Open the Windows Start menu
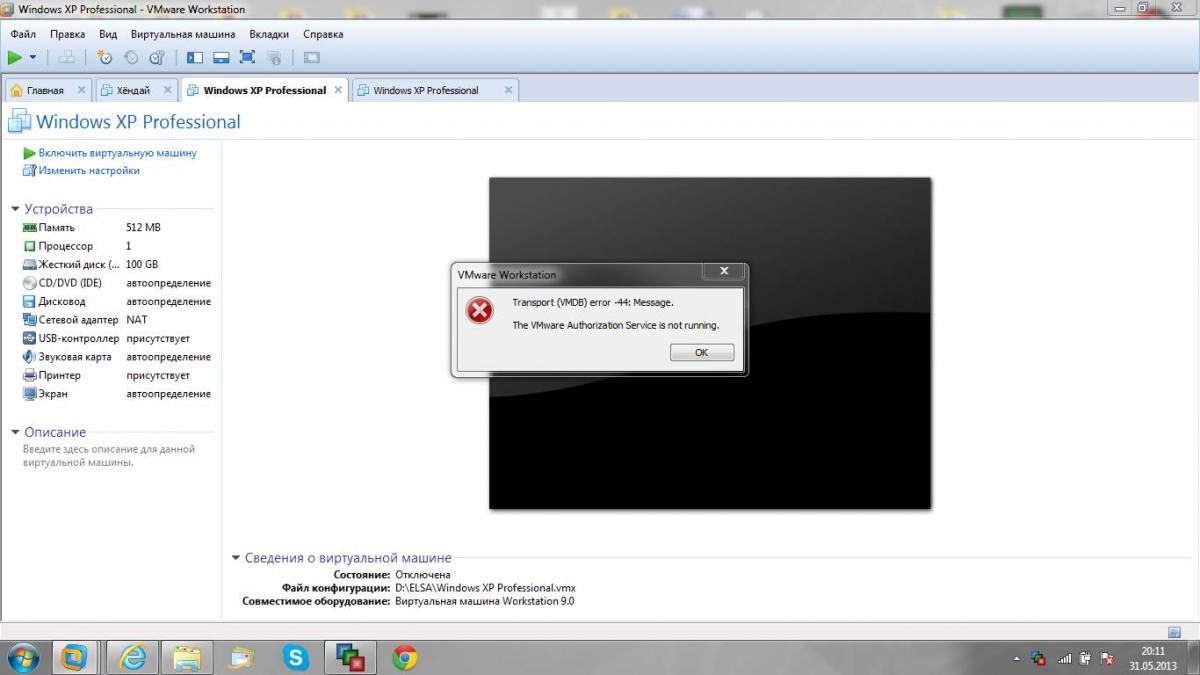Viewport: 1200px width, 675px height. pyautogui.click(x=23, y=657)
